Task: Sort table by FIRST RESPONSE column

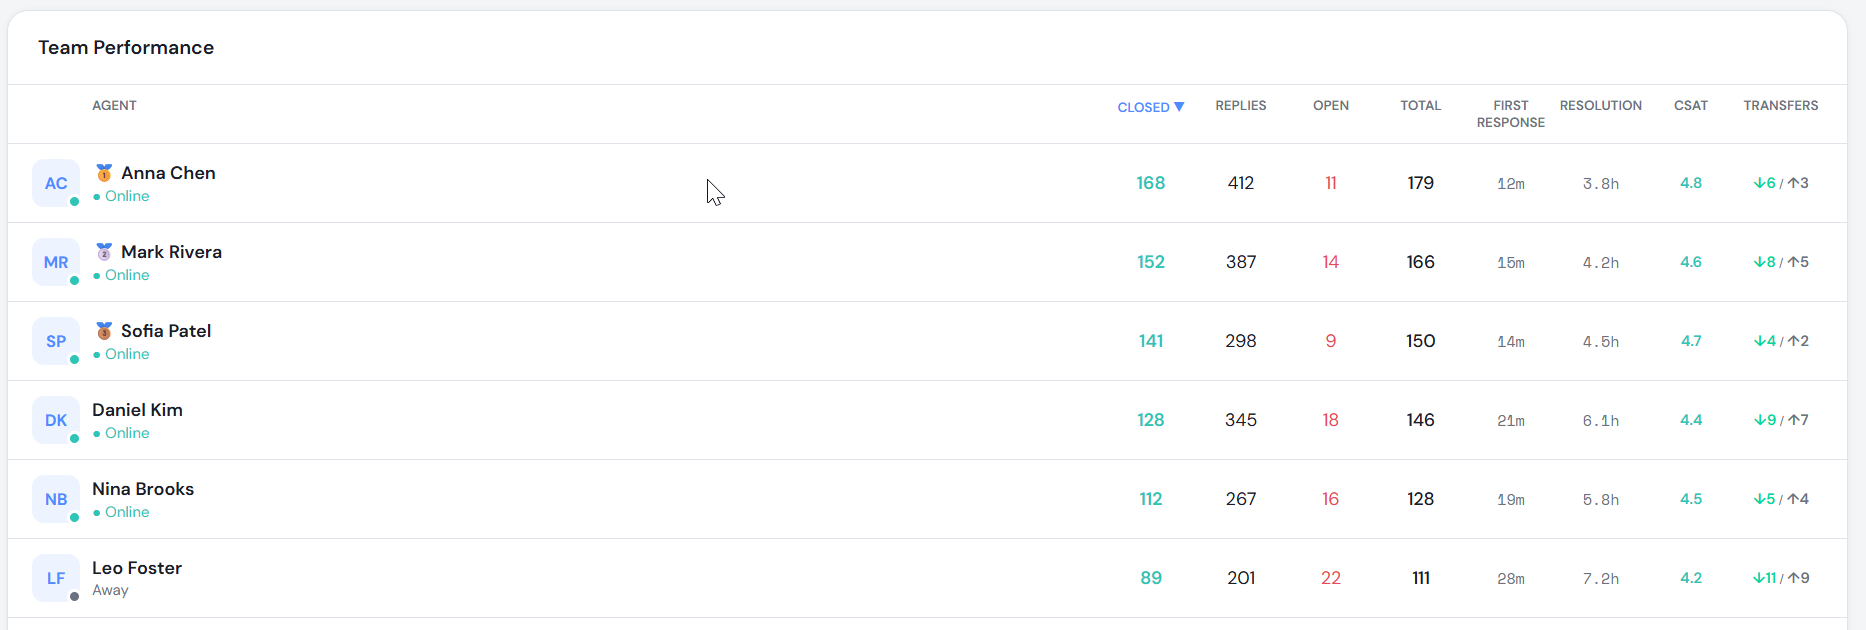Action: click(1511, 114)
